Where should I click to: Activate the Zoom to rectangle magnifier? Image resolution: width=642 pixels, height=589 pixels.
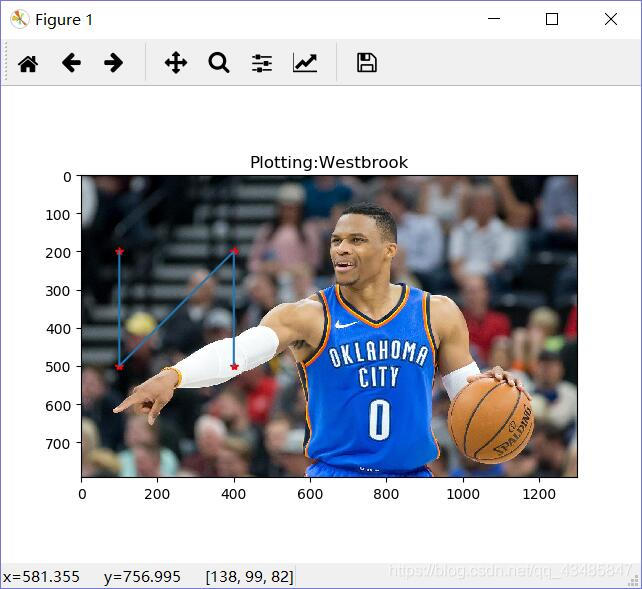[x=219, y=63]
